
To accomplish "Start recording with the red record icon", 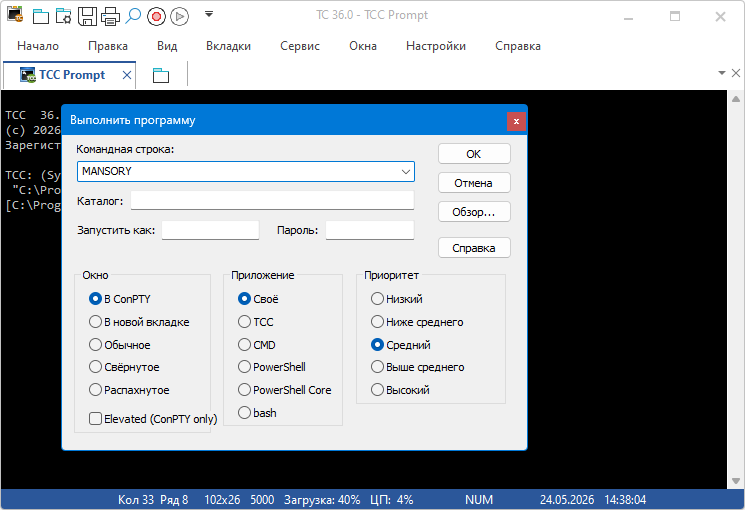I will click(x=156, y=17).
